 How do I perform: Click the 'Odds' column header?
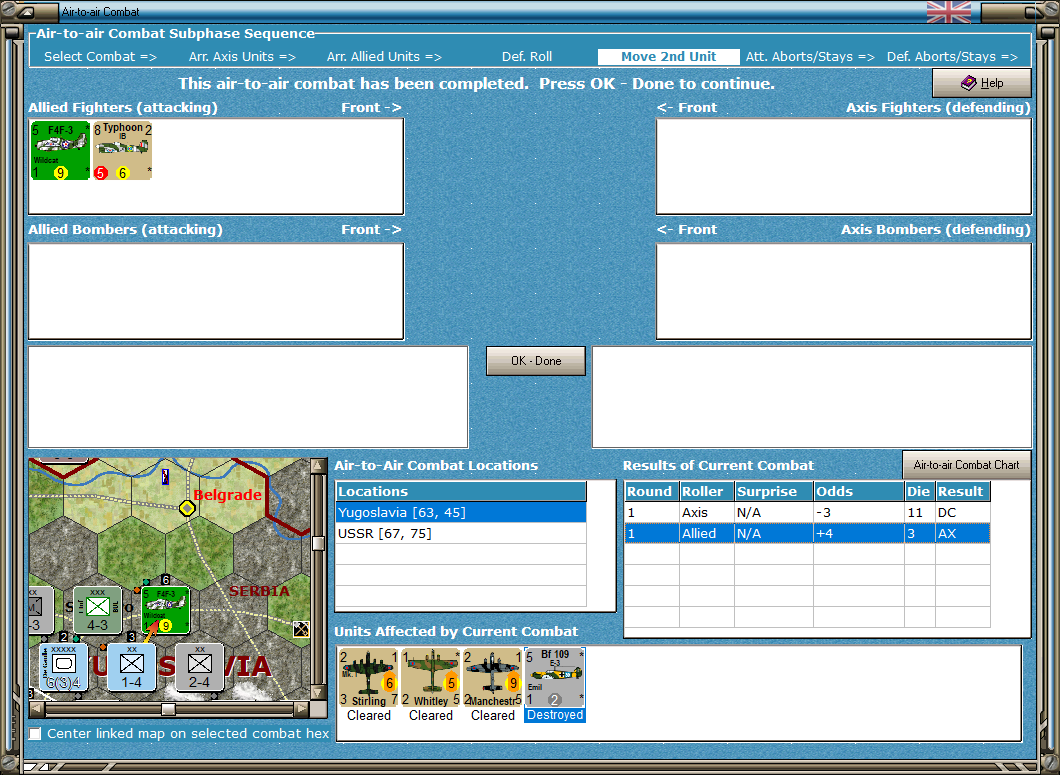pos(859,492)
